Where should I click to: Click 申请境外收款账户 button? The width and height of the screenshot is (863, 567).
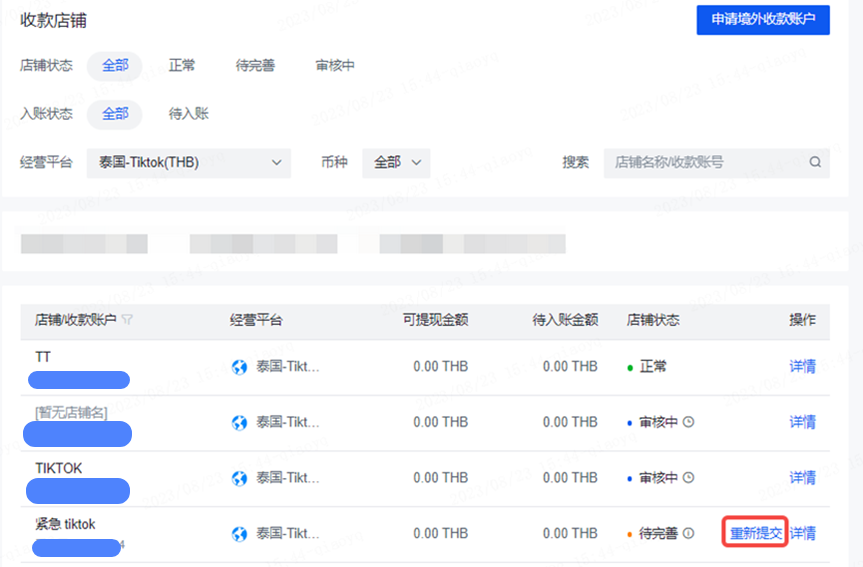click(x=762, y=20)
